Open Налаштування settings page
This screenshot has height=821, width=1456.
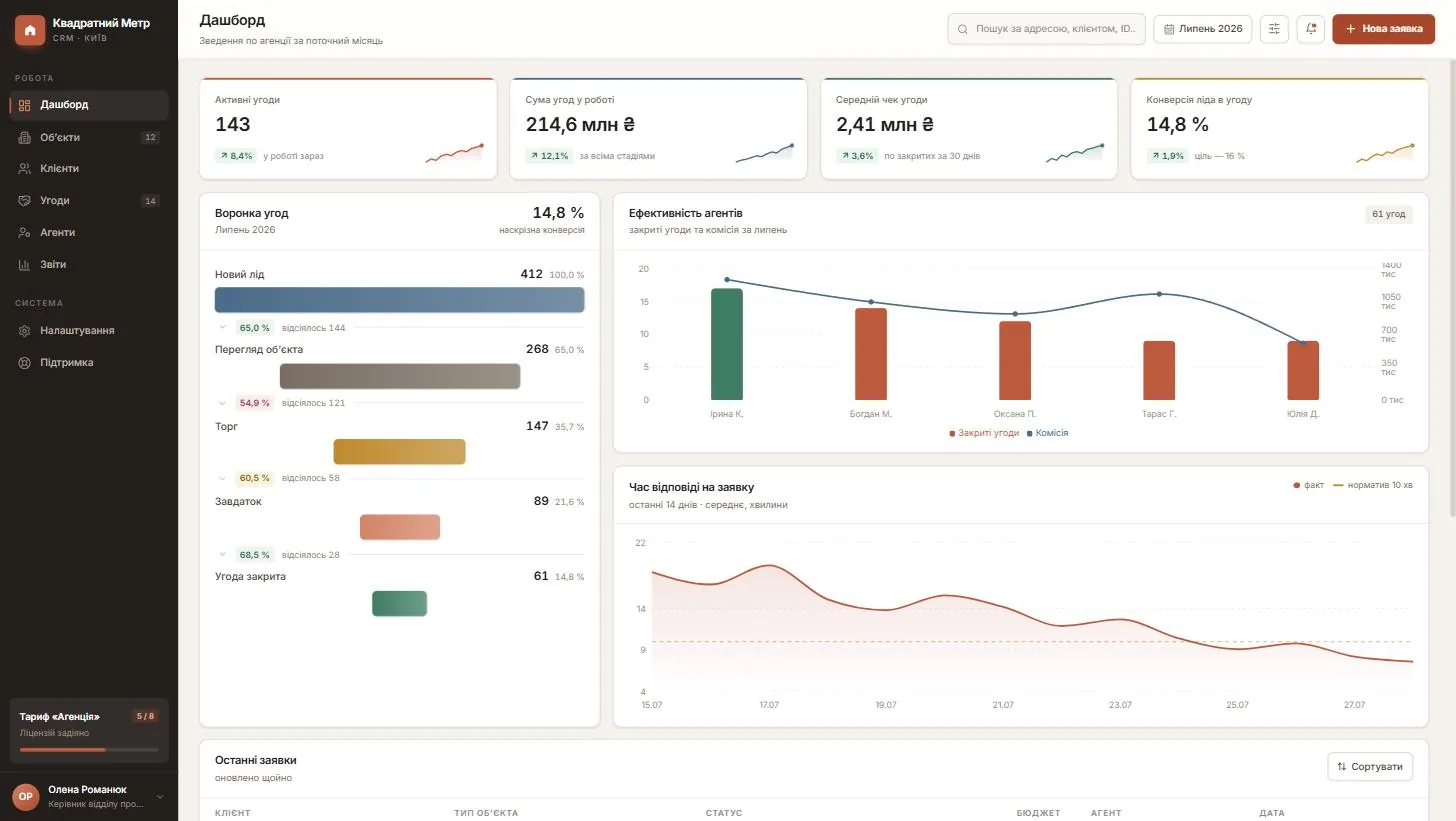tap(89, 331)
